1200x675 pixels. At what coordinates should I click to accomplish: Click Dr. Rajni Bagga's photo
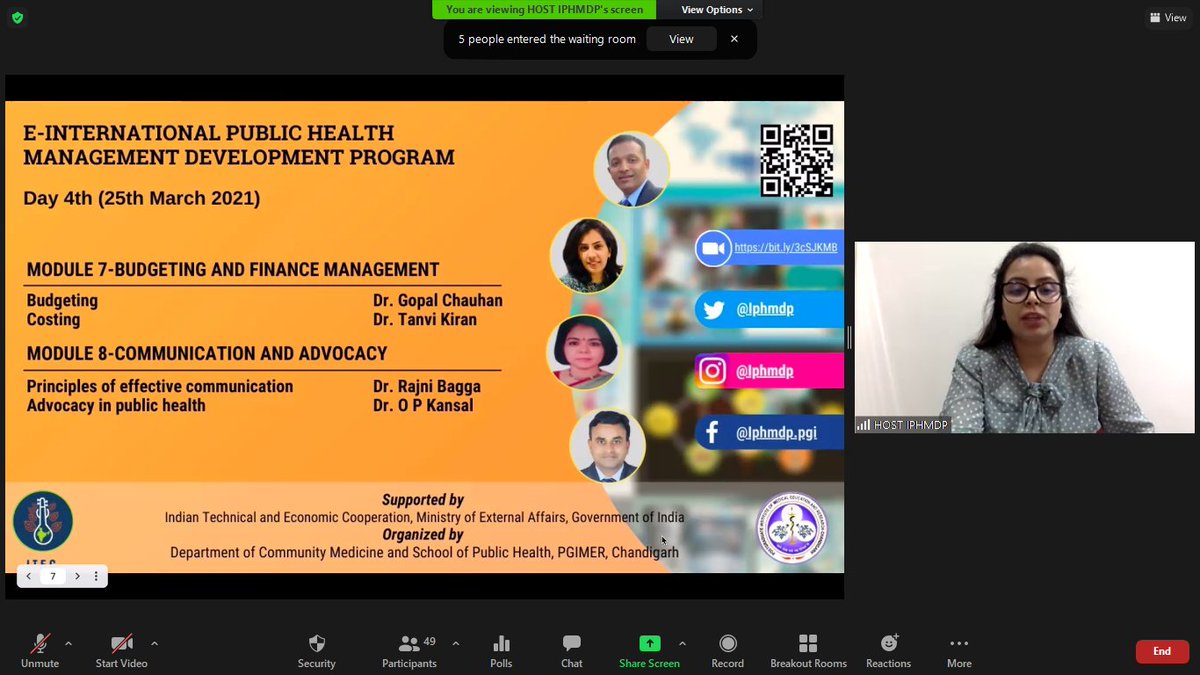584,353
